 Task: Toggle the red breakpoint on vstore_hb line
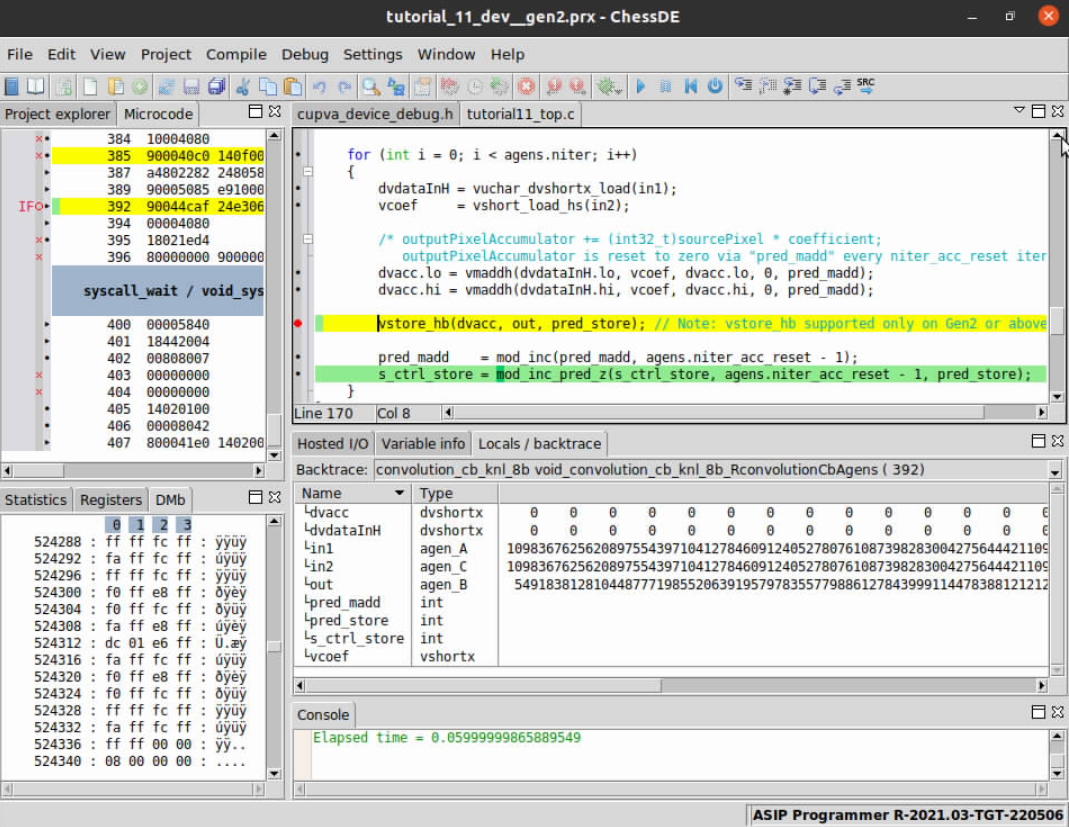point(299,323)
